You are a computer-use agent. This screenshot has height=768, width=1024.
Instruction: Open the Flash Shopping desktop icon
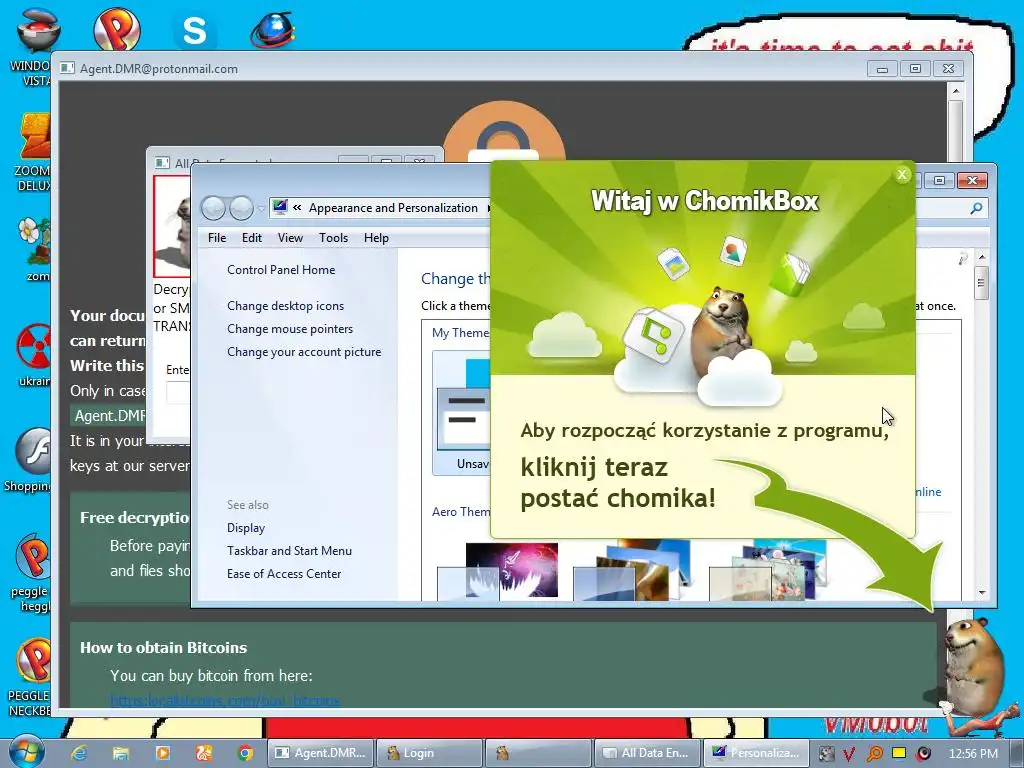27,460
